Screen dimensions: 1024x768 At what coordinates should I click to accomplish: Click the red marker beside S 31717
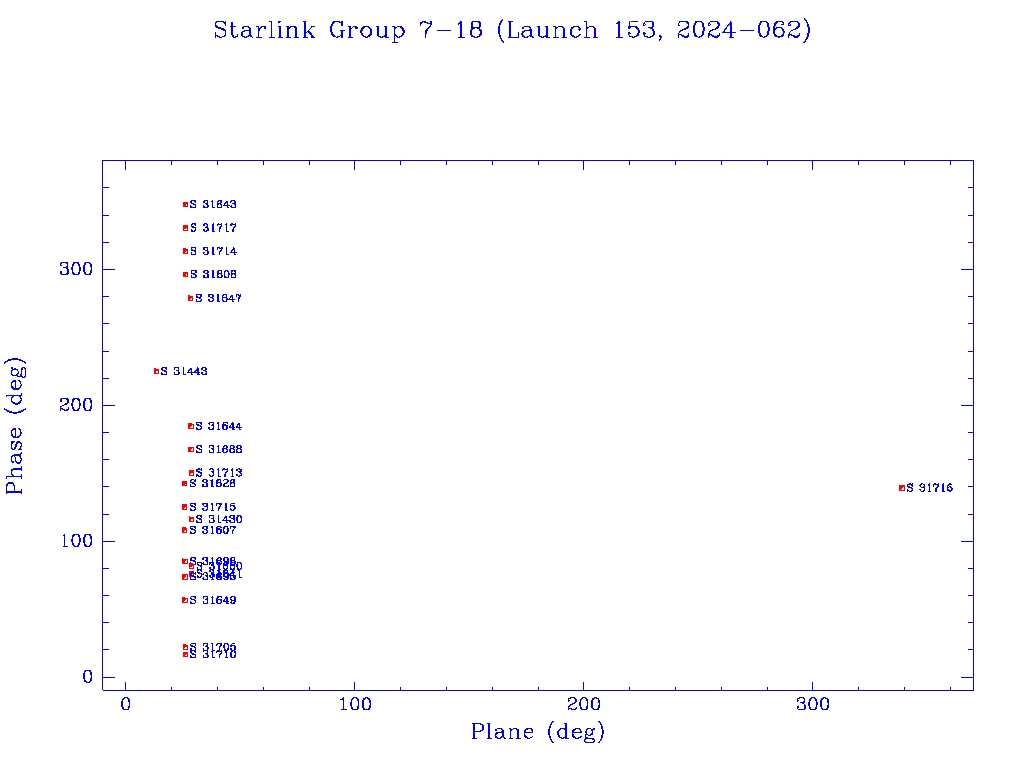point(185,228)
